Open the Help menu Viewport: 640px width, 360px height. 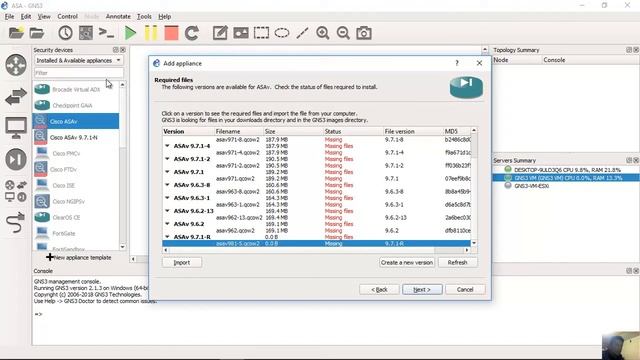tap(164, 16)
